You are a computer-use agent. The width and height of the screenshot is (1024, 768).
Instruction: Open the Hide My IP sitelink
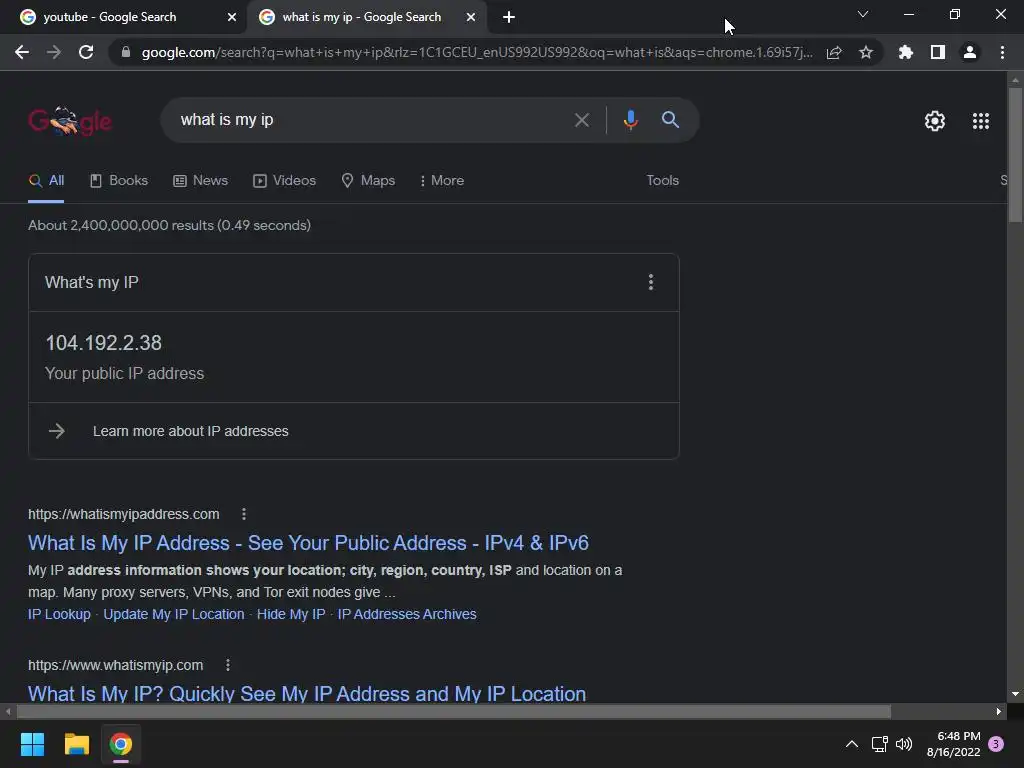(291, 614)
